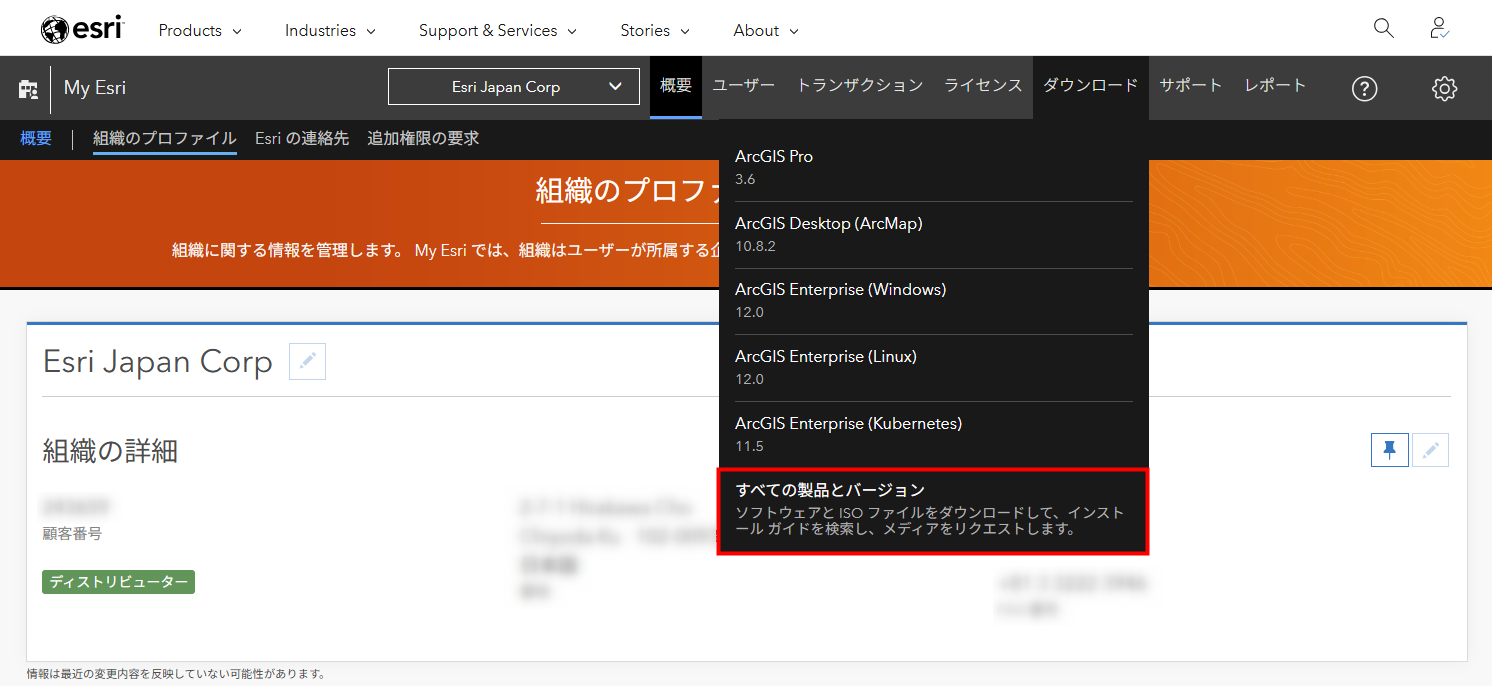The image size is (1492, 686).
Task: Click the ディストリビューター green badge
Action: [x=118, y=582]
